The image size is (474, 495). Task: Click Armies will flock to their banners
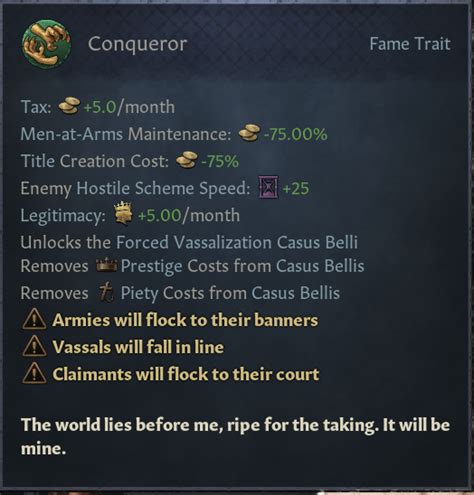point(185,320)
